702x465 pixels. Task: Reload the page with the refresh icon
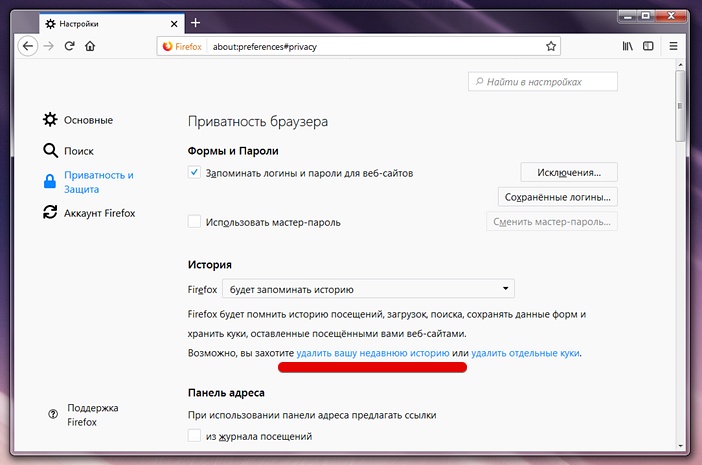coord(69,46)
